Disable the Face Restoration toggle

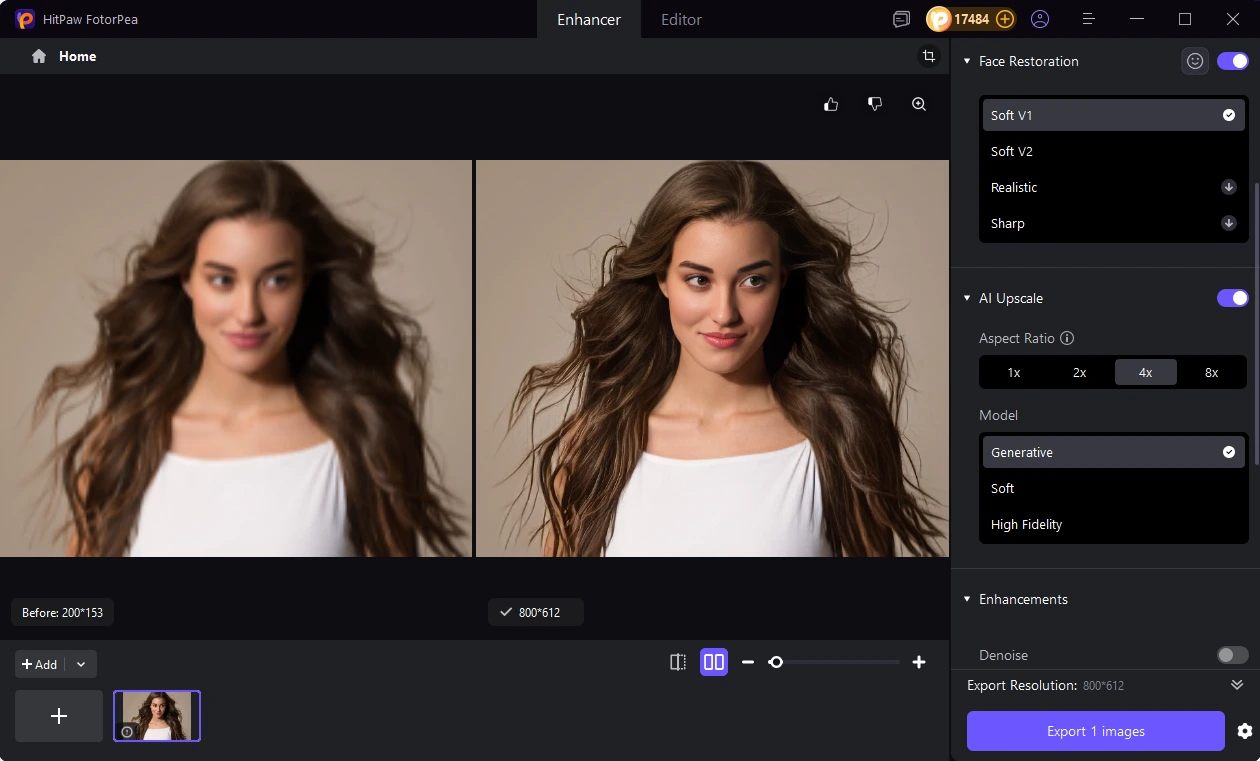(1233, 60)
